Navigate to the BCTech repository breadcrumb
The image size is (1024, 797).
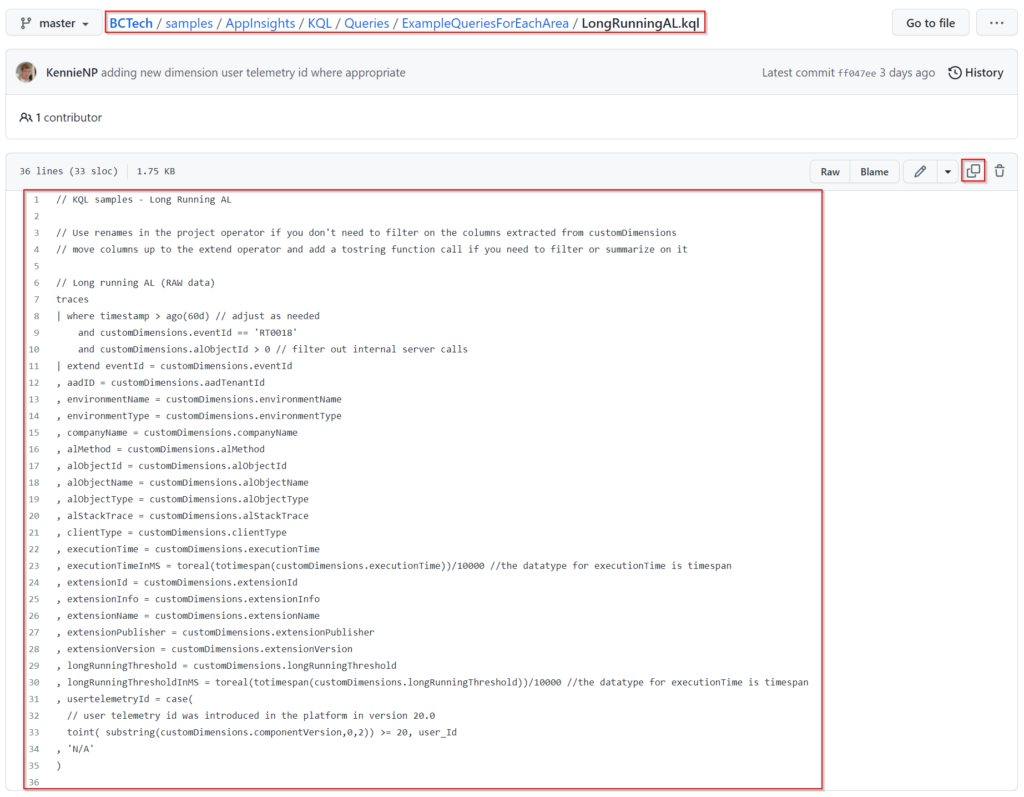pos(130,22)
